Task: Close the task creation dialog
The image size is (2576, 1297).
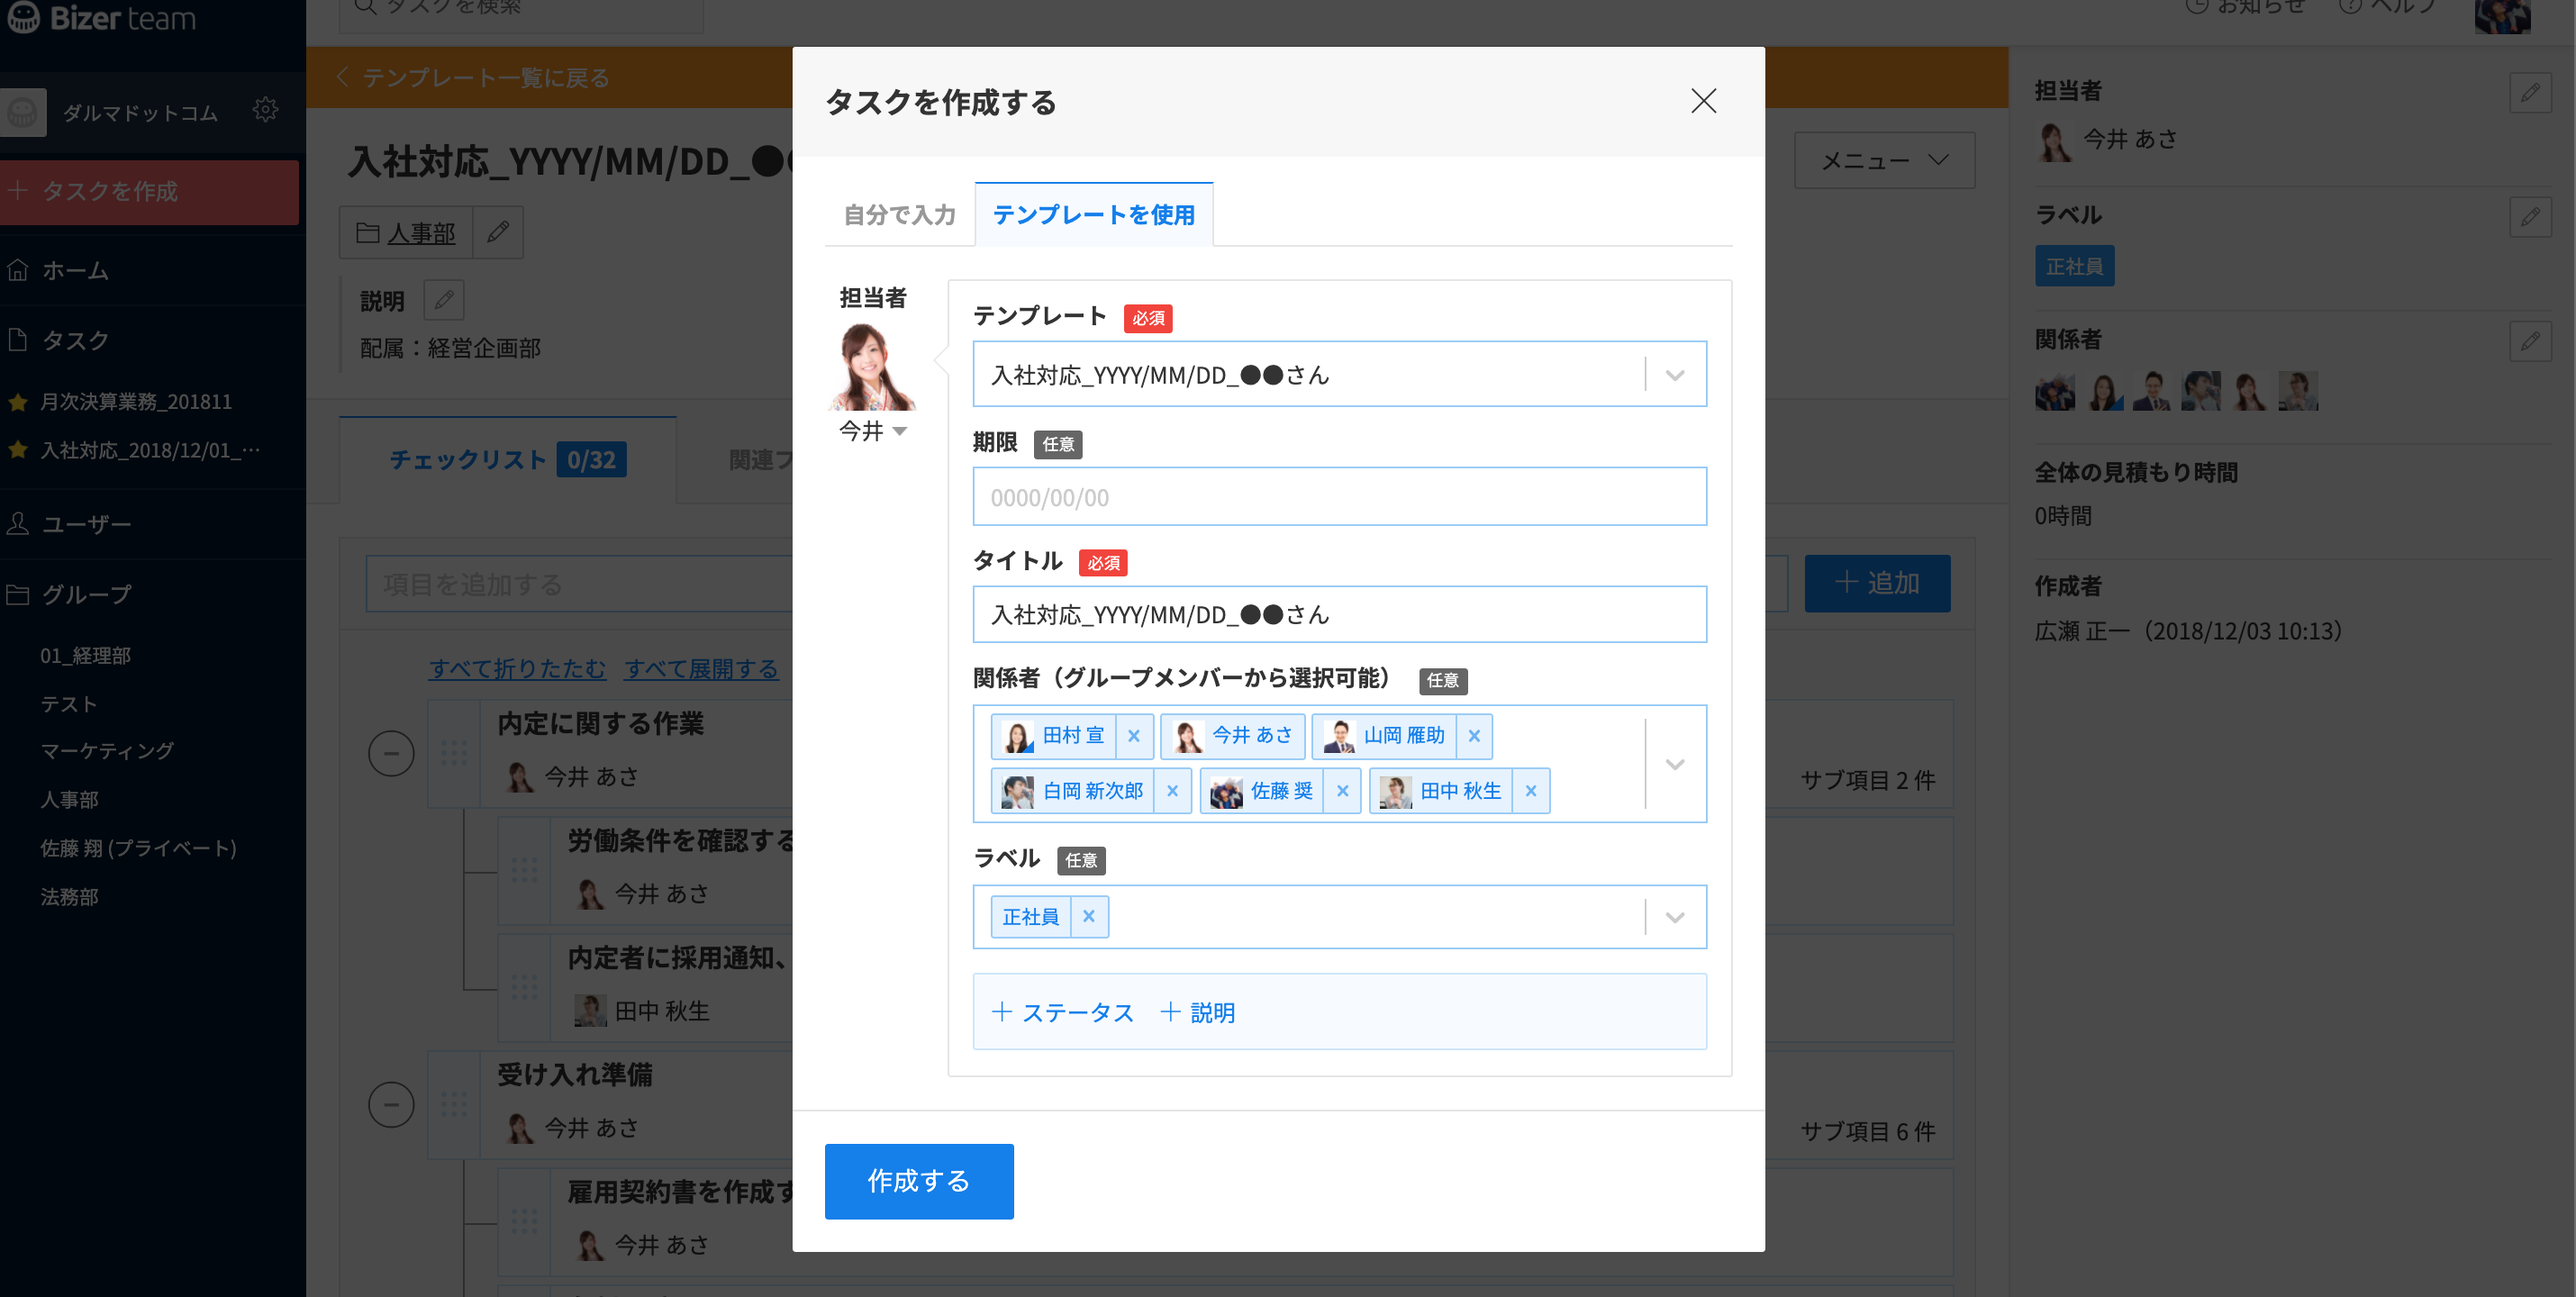Action: click(x=1703, y=101)
